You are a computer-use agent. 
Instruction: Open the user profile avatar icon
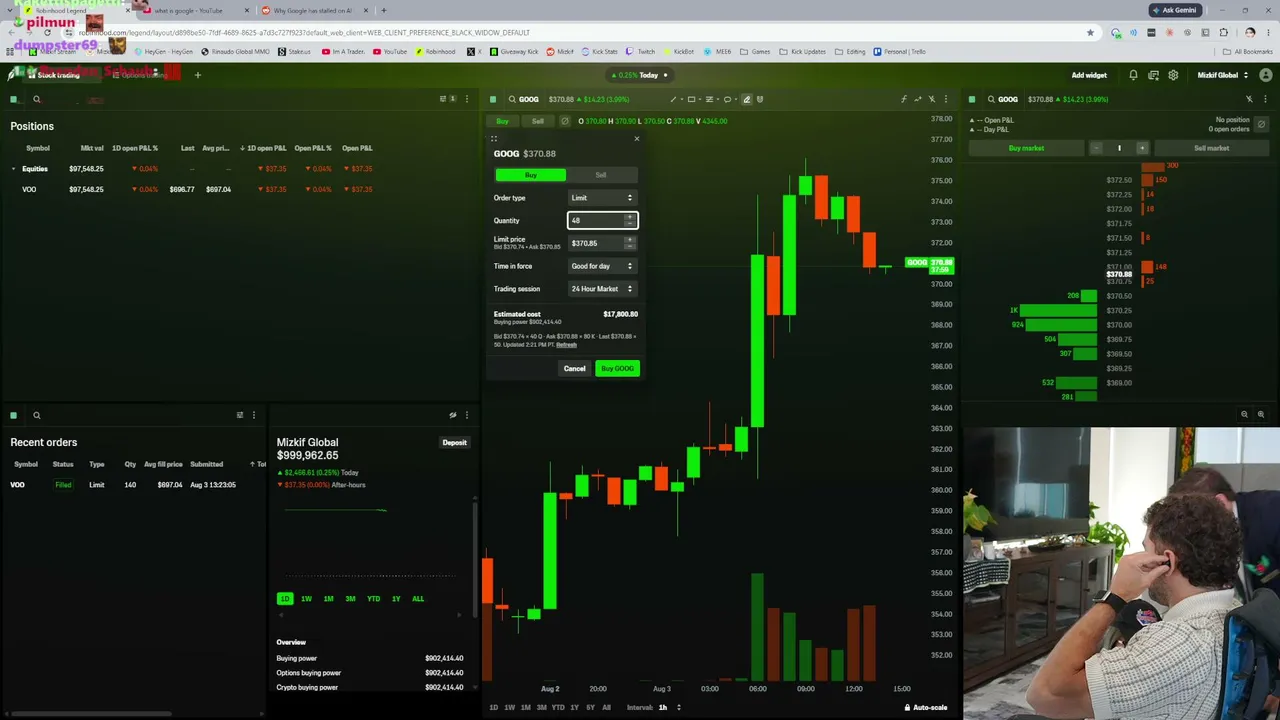[1265, 75]
